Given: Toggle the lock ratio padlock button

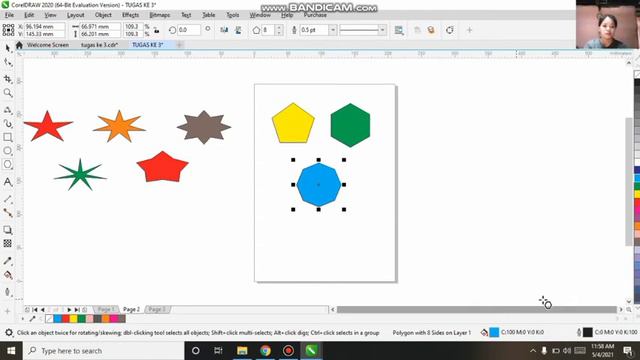Looking at the screenshot, I should 157,30.
